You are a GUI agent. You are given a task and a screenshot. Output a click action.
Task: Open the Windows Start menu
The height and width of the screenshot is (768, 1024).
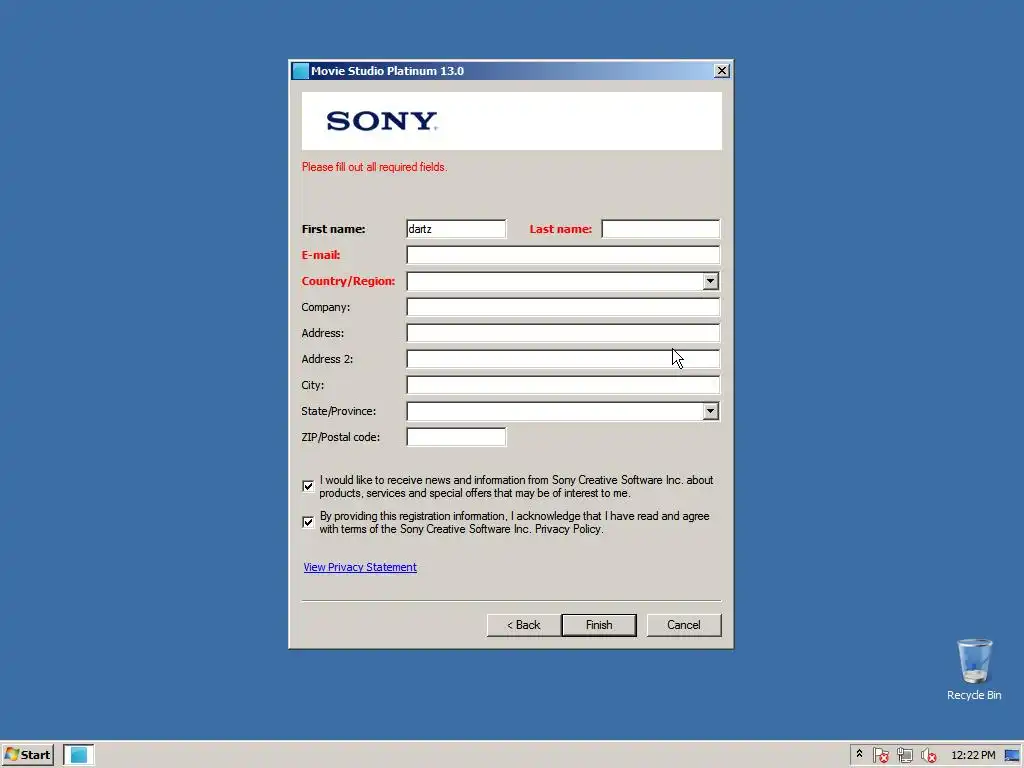pyautogui.click(x=27, y=755)
